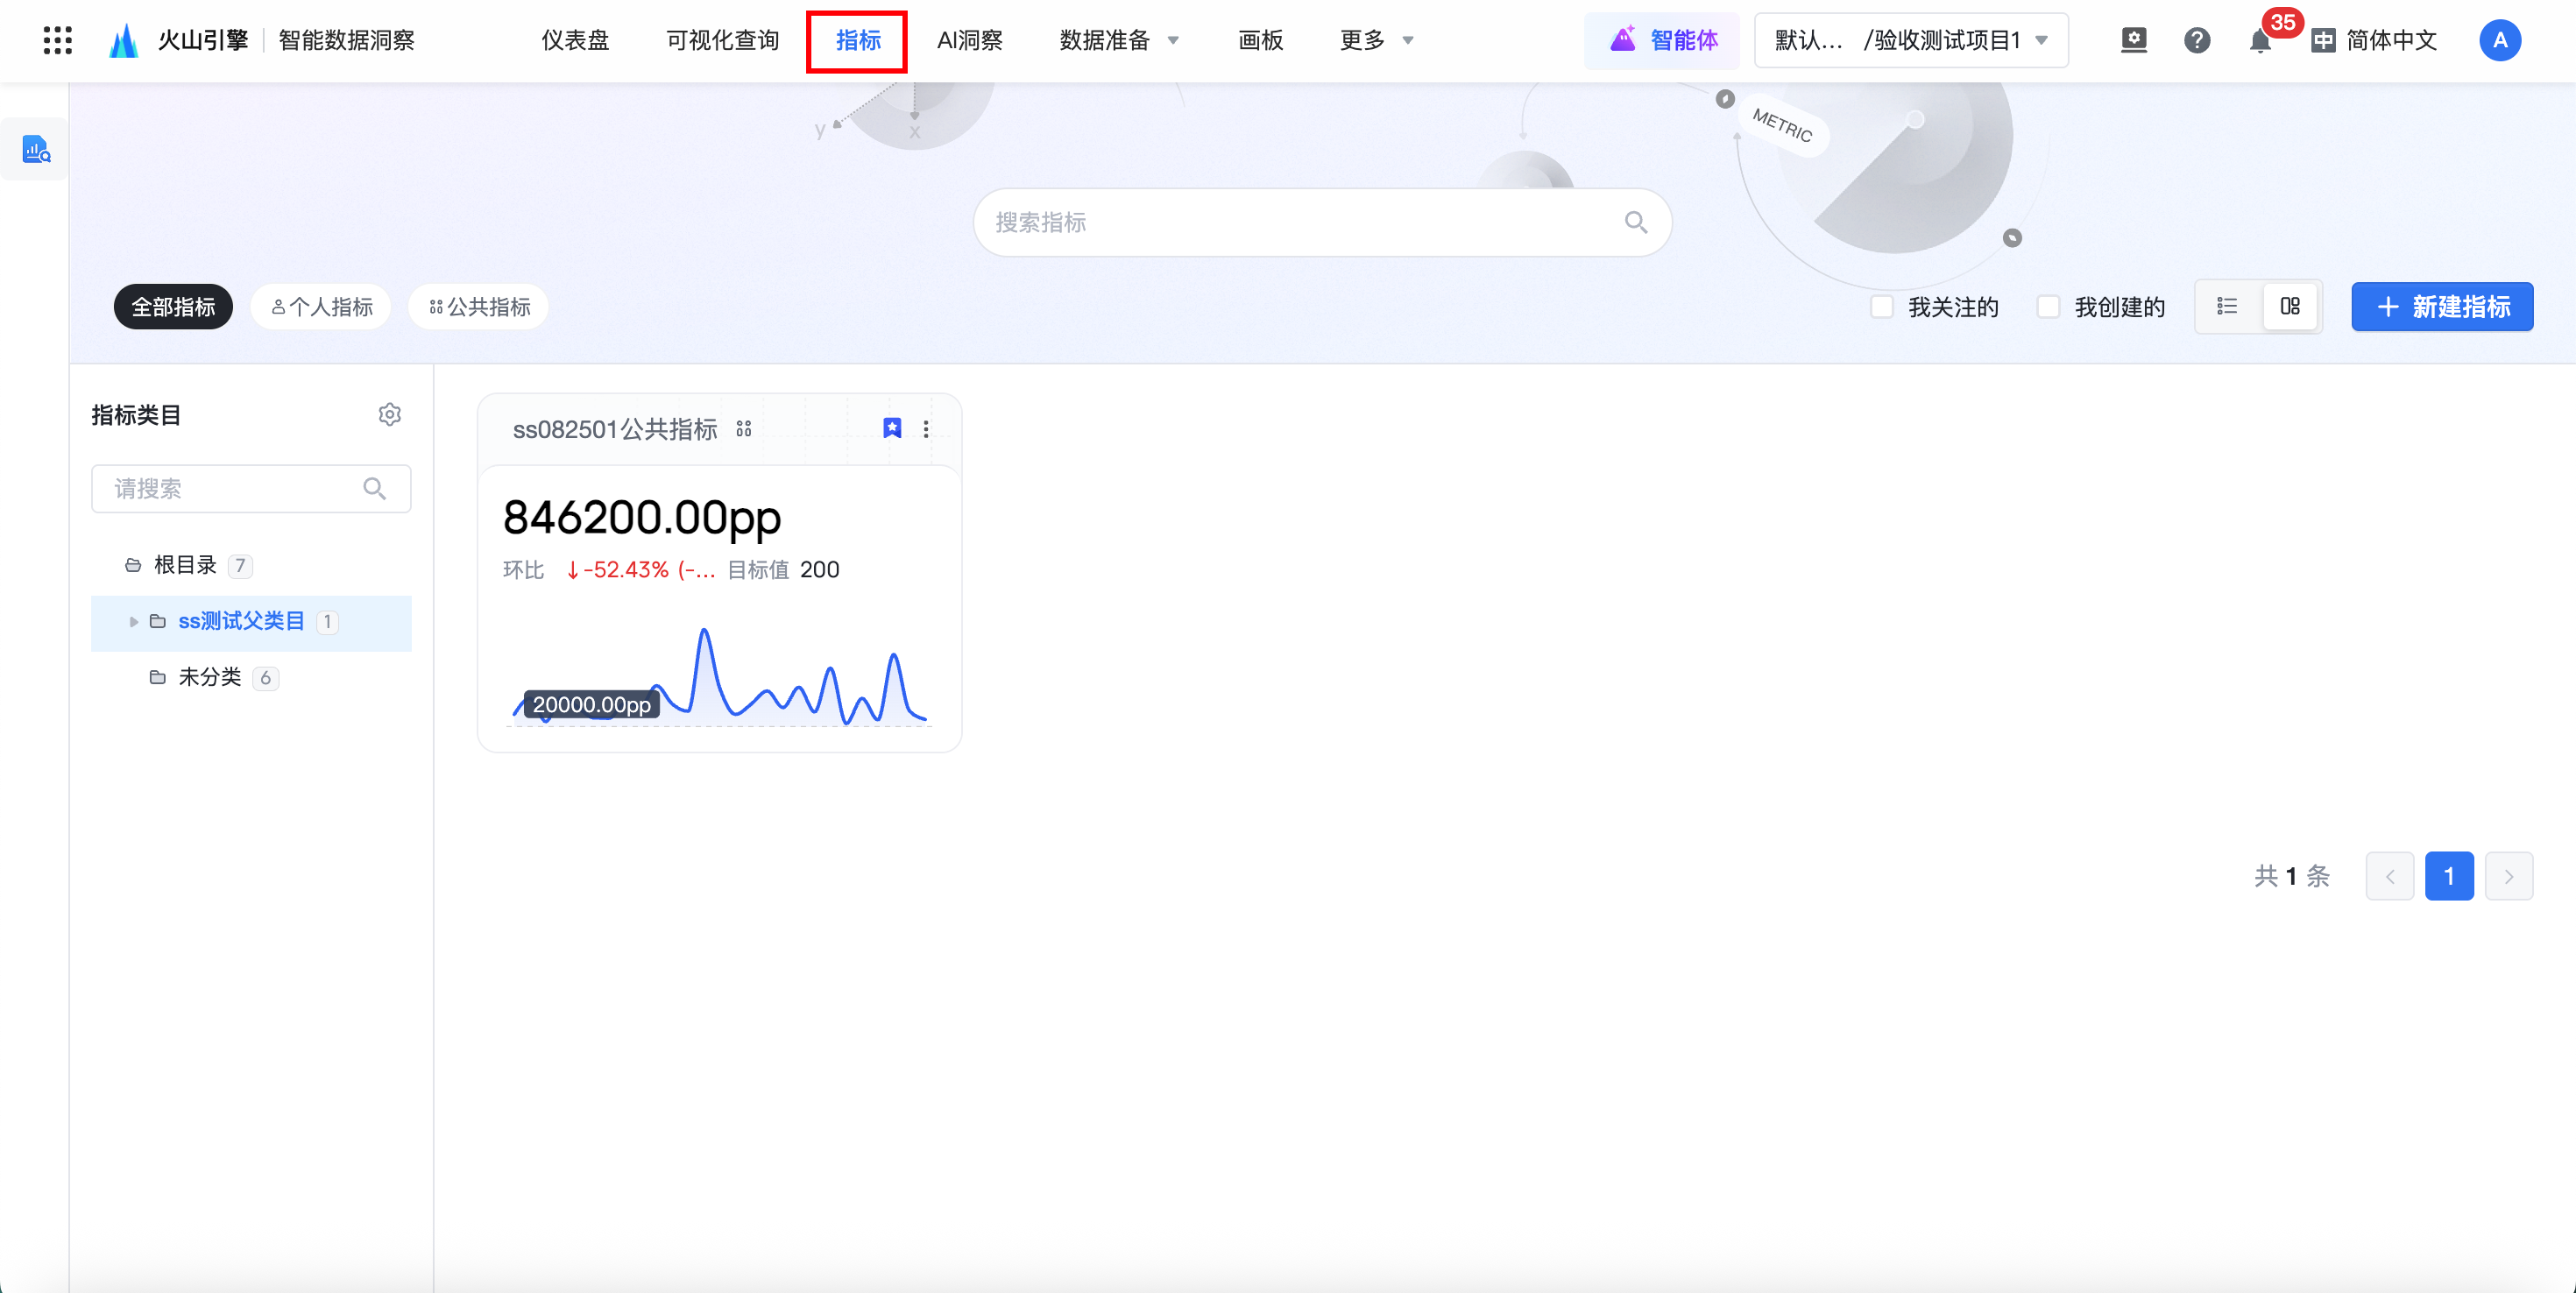Check the 我创建的 checkbox

click(2048, 306)
